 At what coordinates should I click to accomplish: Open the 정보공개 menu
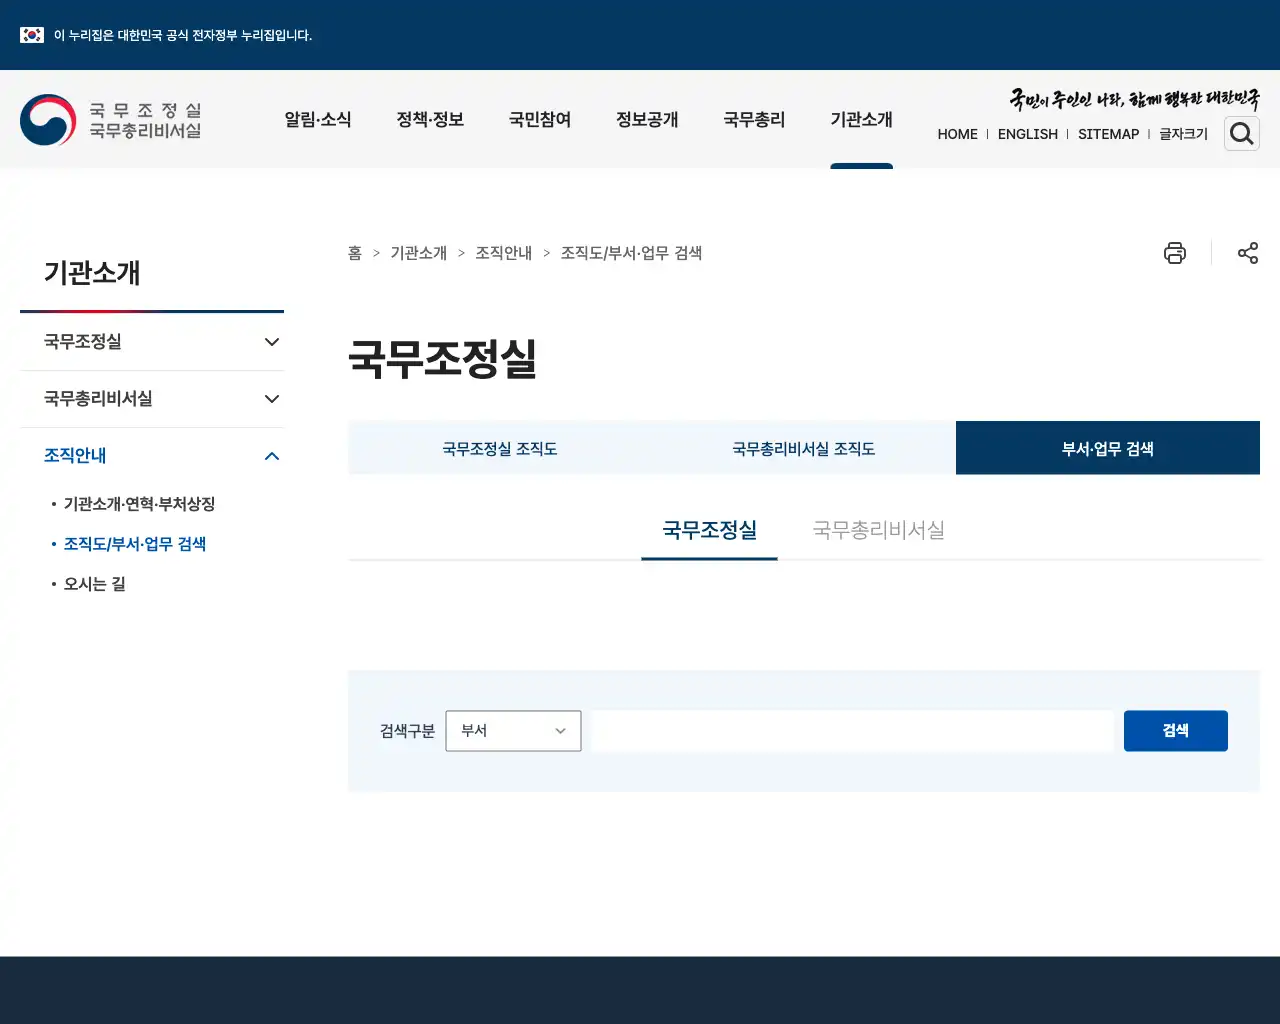(x=647, y=120)
